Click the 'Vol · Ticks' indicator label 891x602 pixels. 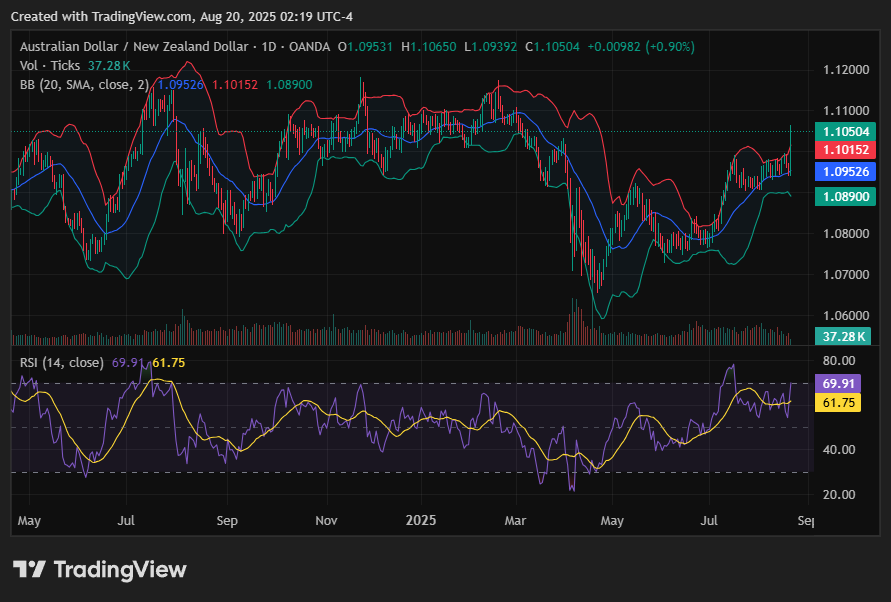[x=50, y=65]
